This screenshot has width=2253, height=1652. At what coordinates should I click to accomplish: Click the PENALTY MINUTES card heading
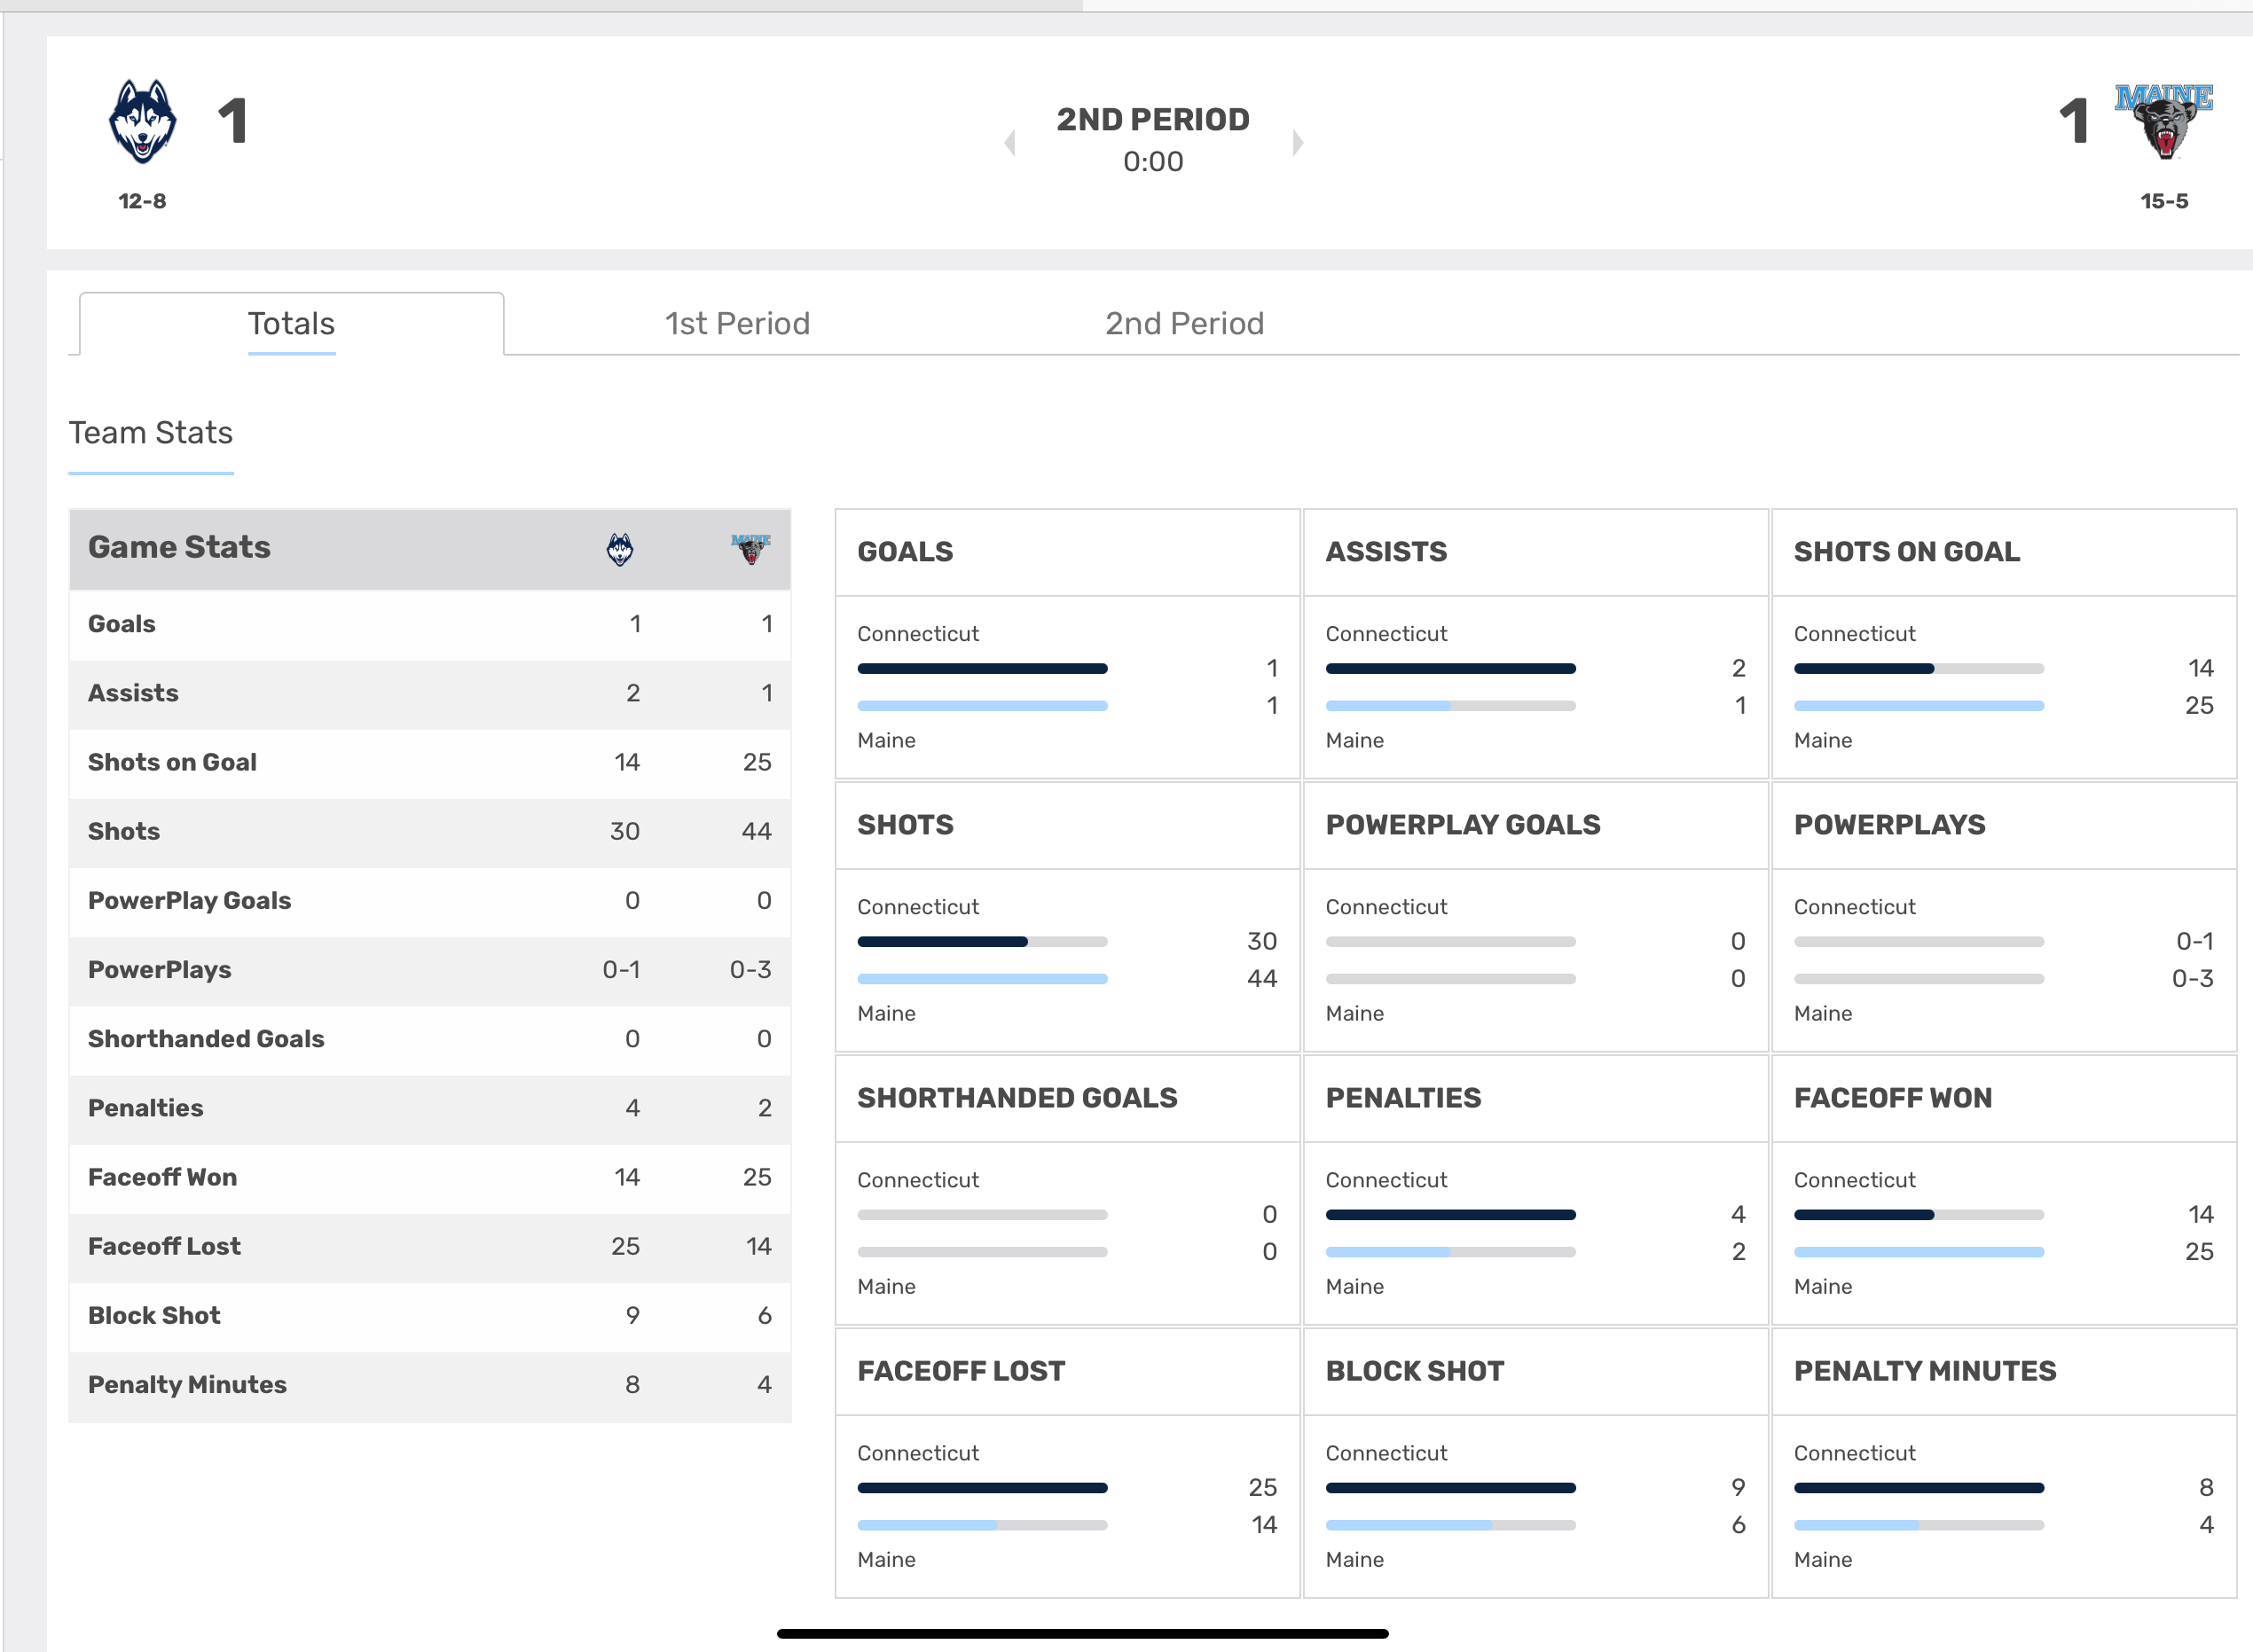[1925, 1371]
